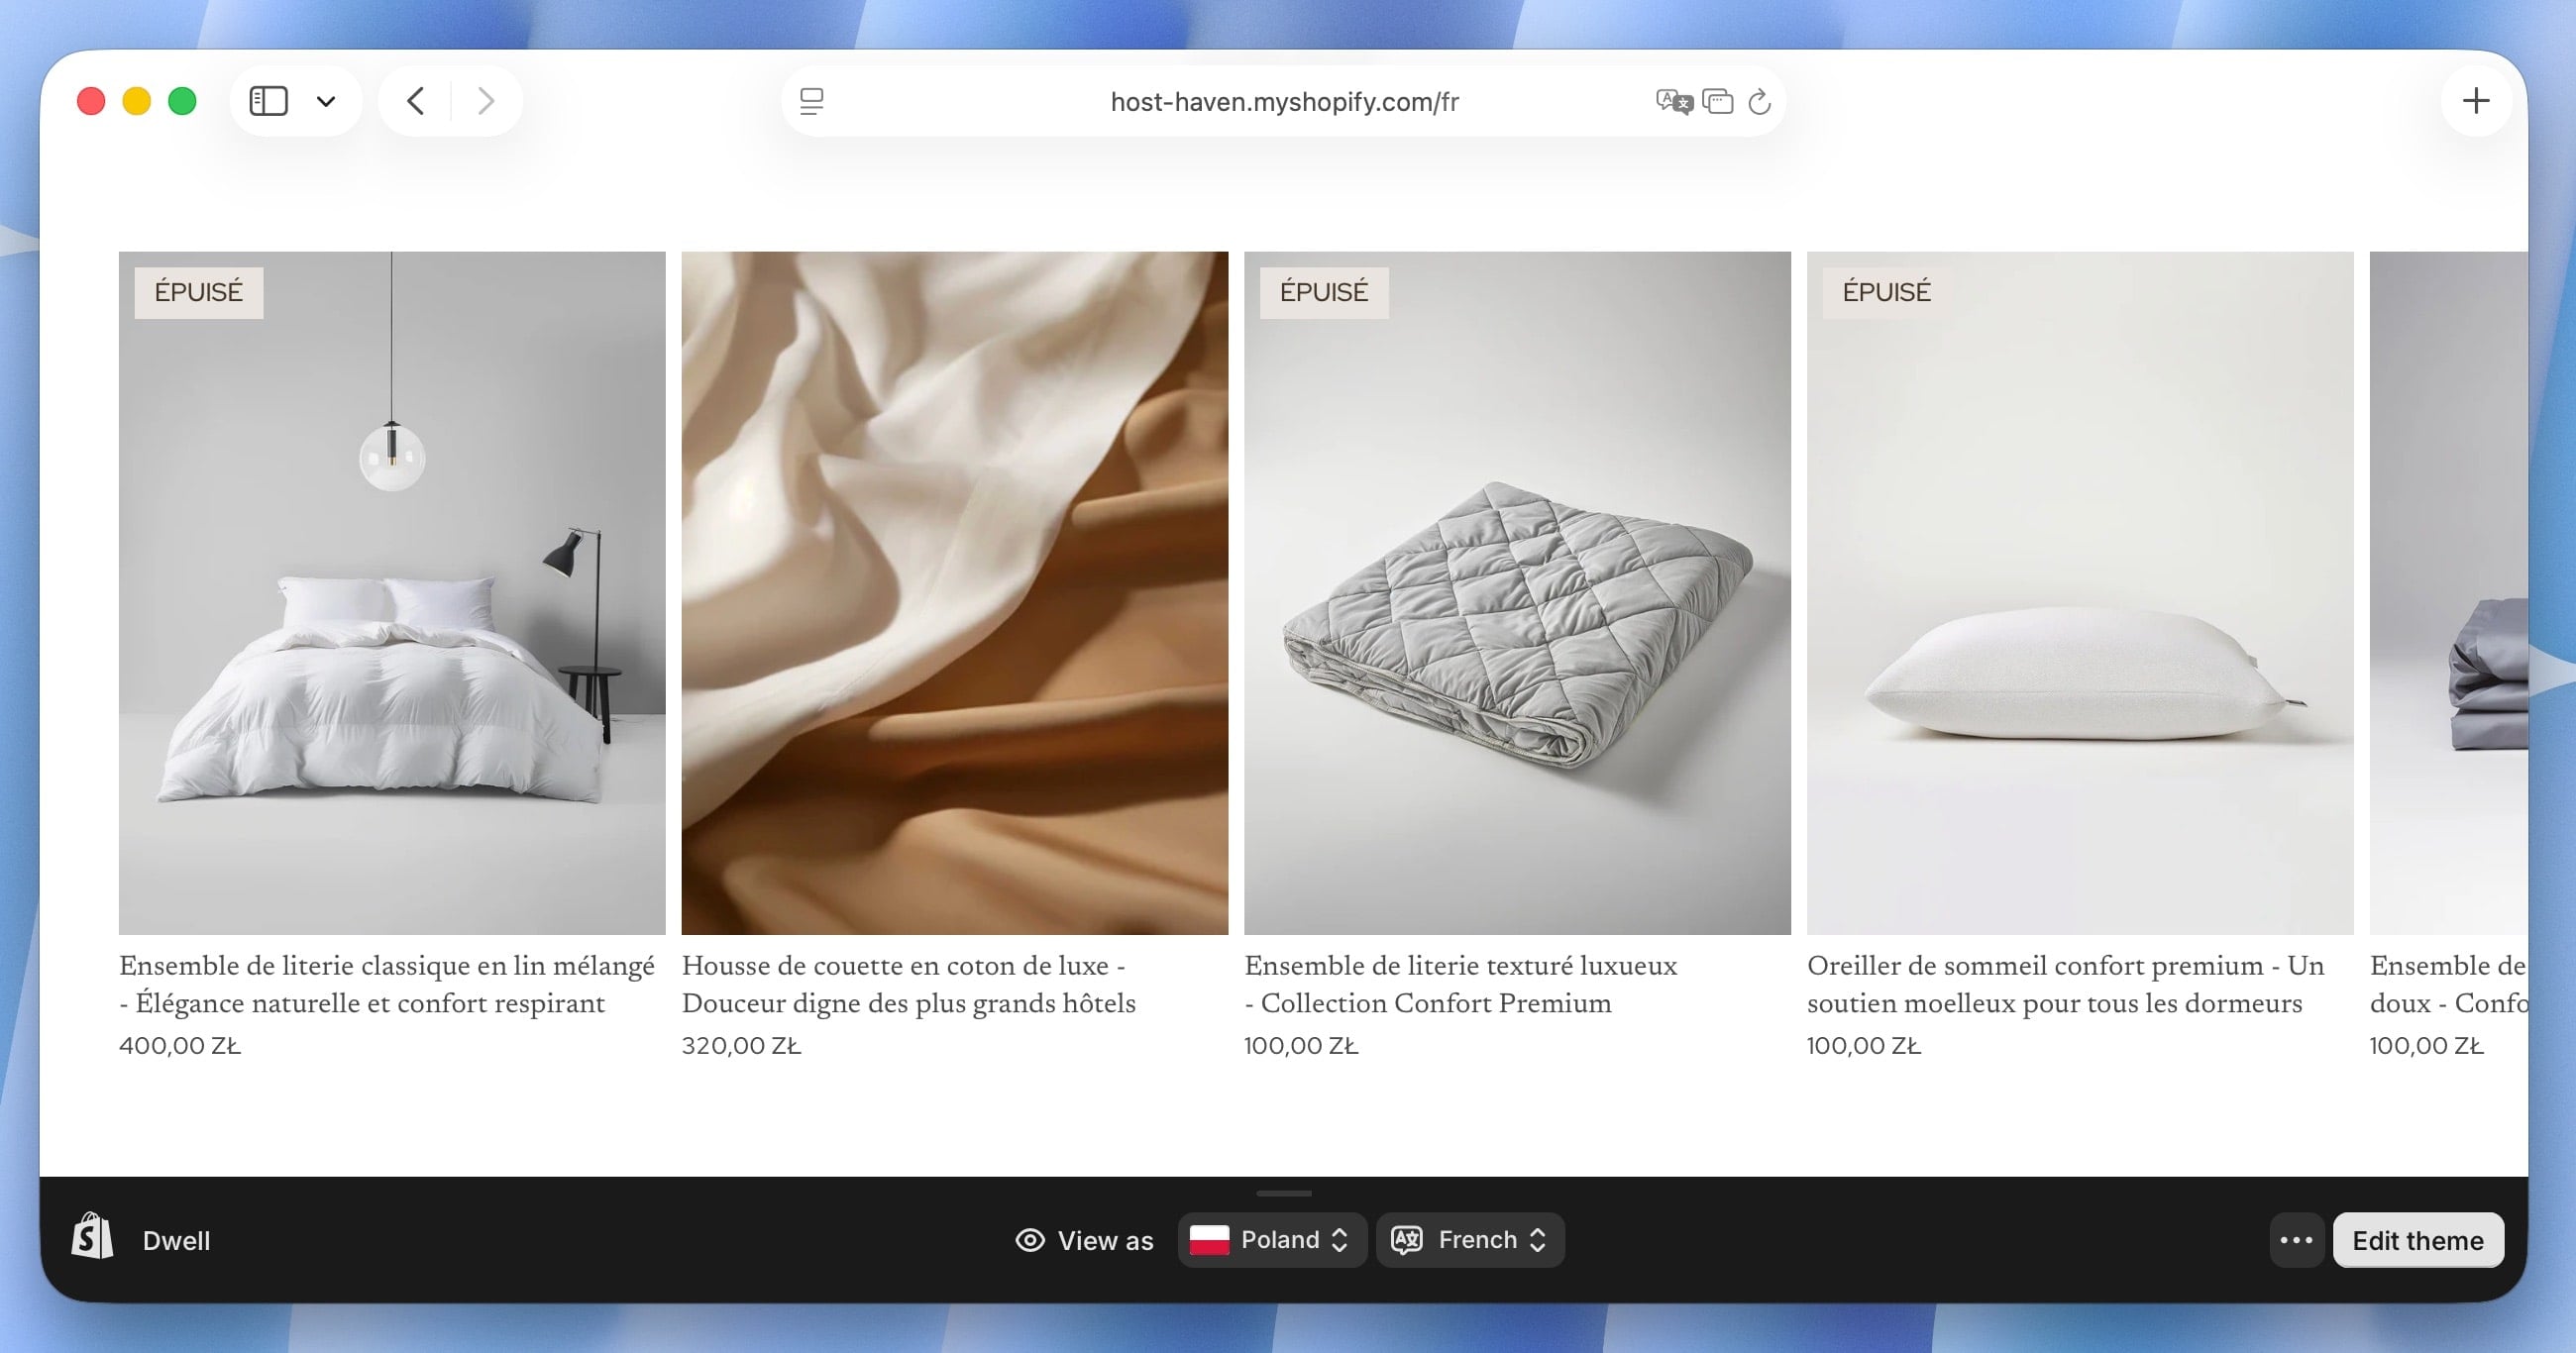Toggle the back navigation arrow
Viewport: 2576px width, 1353px height.
point(415,100)
